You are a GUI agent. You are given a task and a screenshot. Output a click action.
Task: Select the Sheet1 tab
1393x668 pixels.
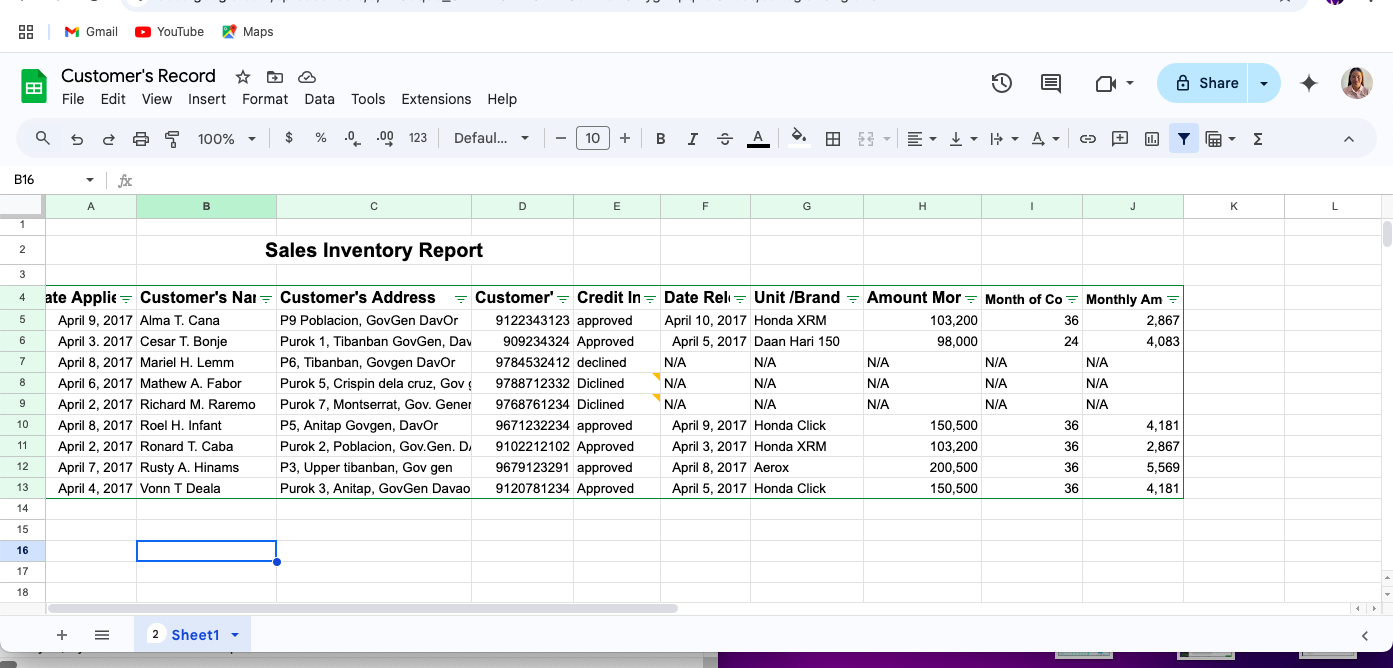point(195,635)
